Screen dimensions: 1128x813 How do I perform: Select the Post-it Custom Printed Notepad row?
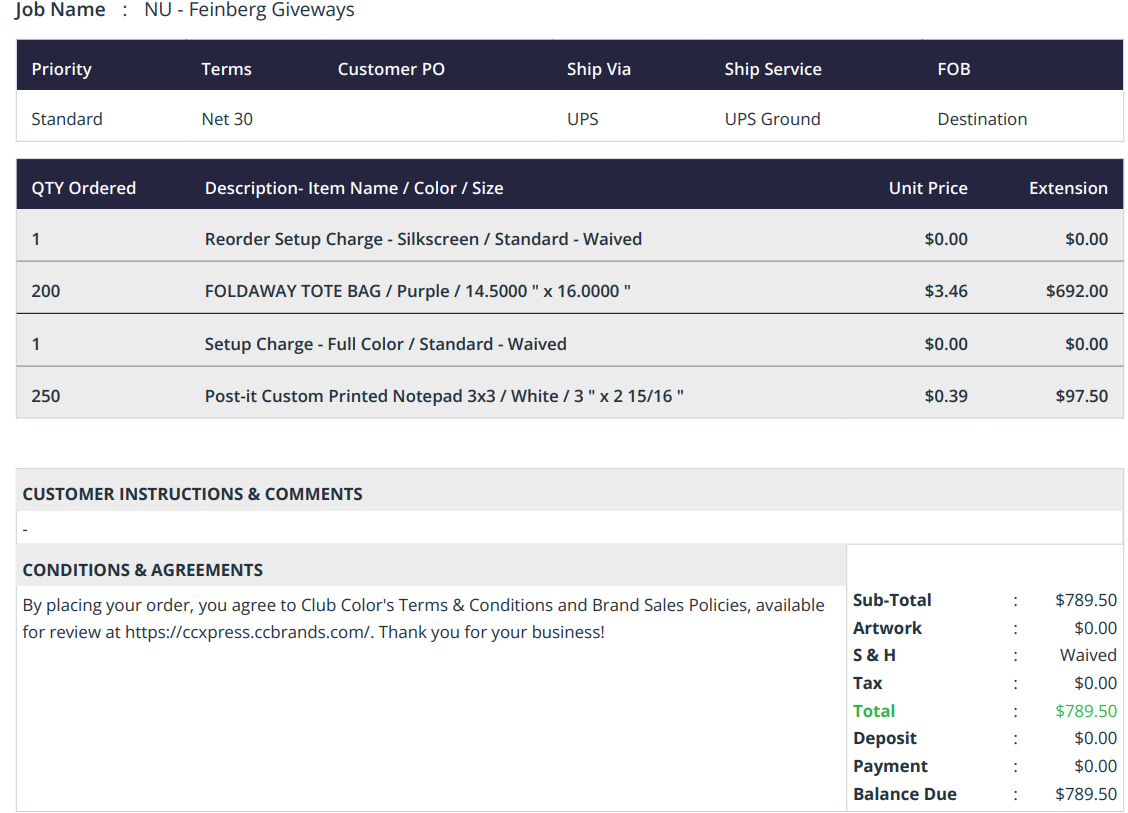pyautogui.click(x=569, y=396)
